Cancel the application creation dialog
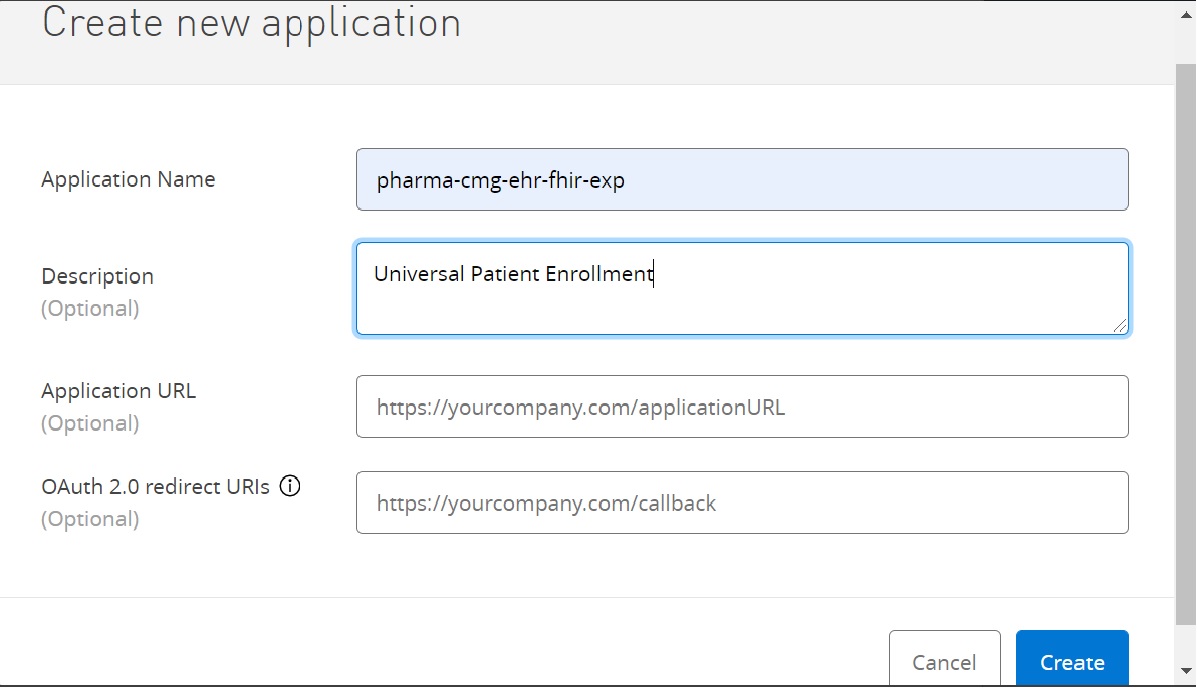Screen dimensions: 1197x689 [944, 659]
